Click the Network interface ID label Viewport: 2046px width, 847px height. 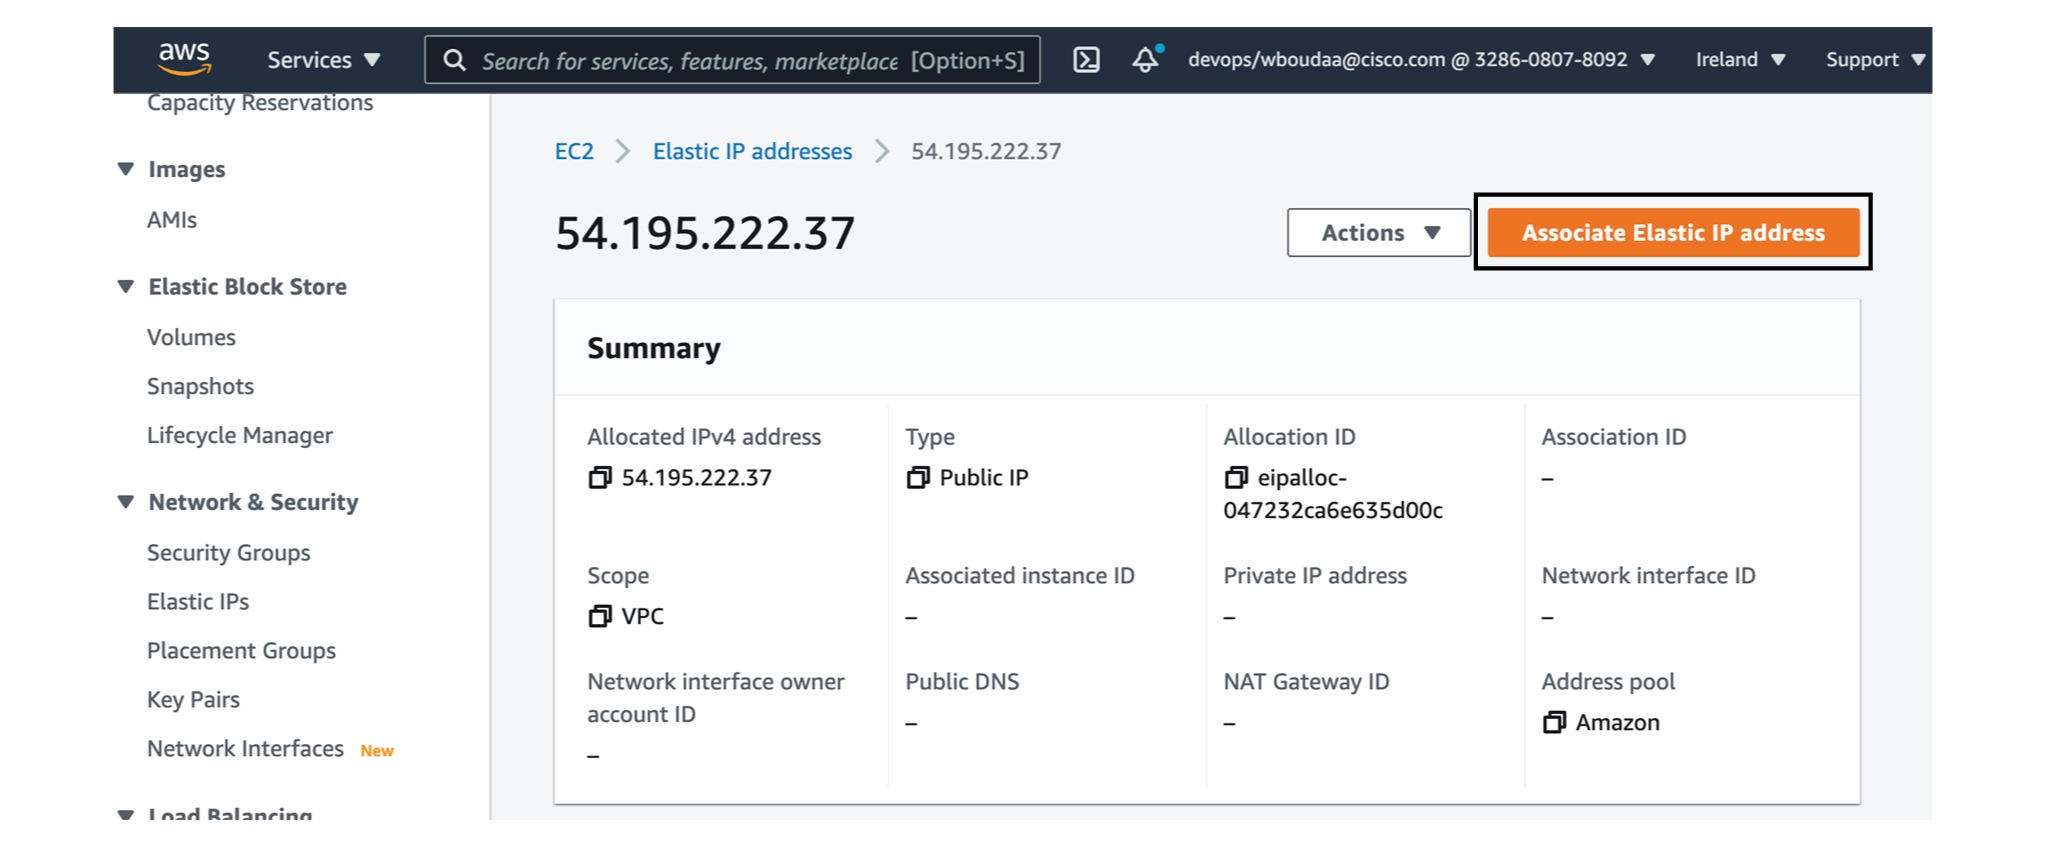pyautogui.click(x=1648, y=576)
